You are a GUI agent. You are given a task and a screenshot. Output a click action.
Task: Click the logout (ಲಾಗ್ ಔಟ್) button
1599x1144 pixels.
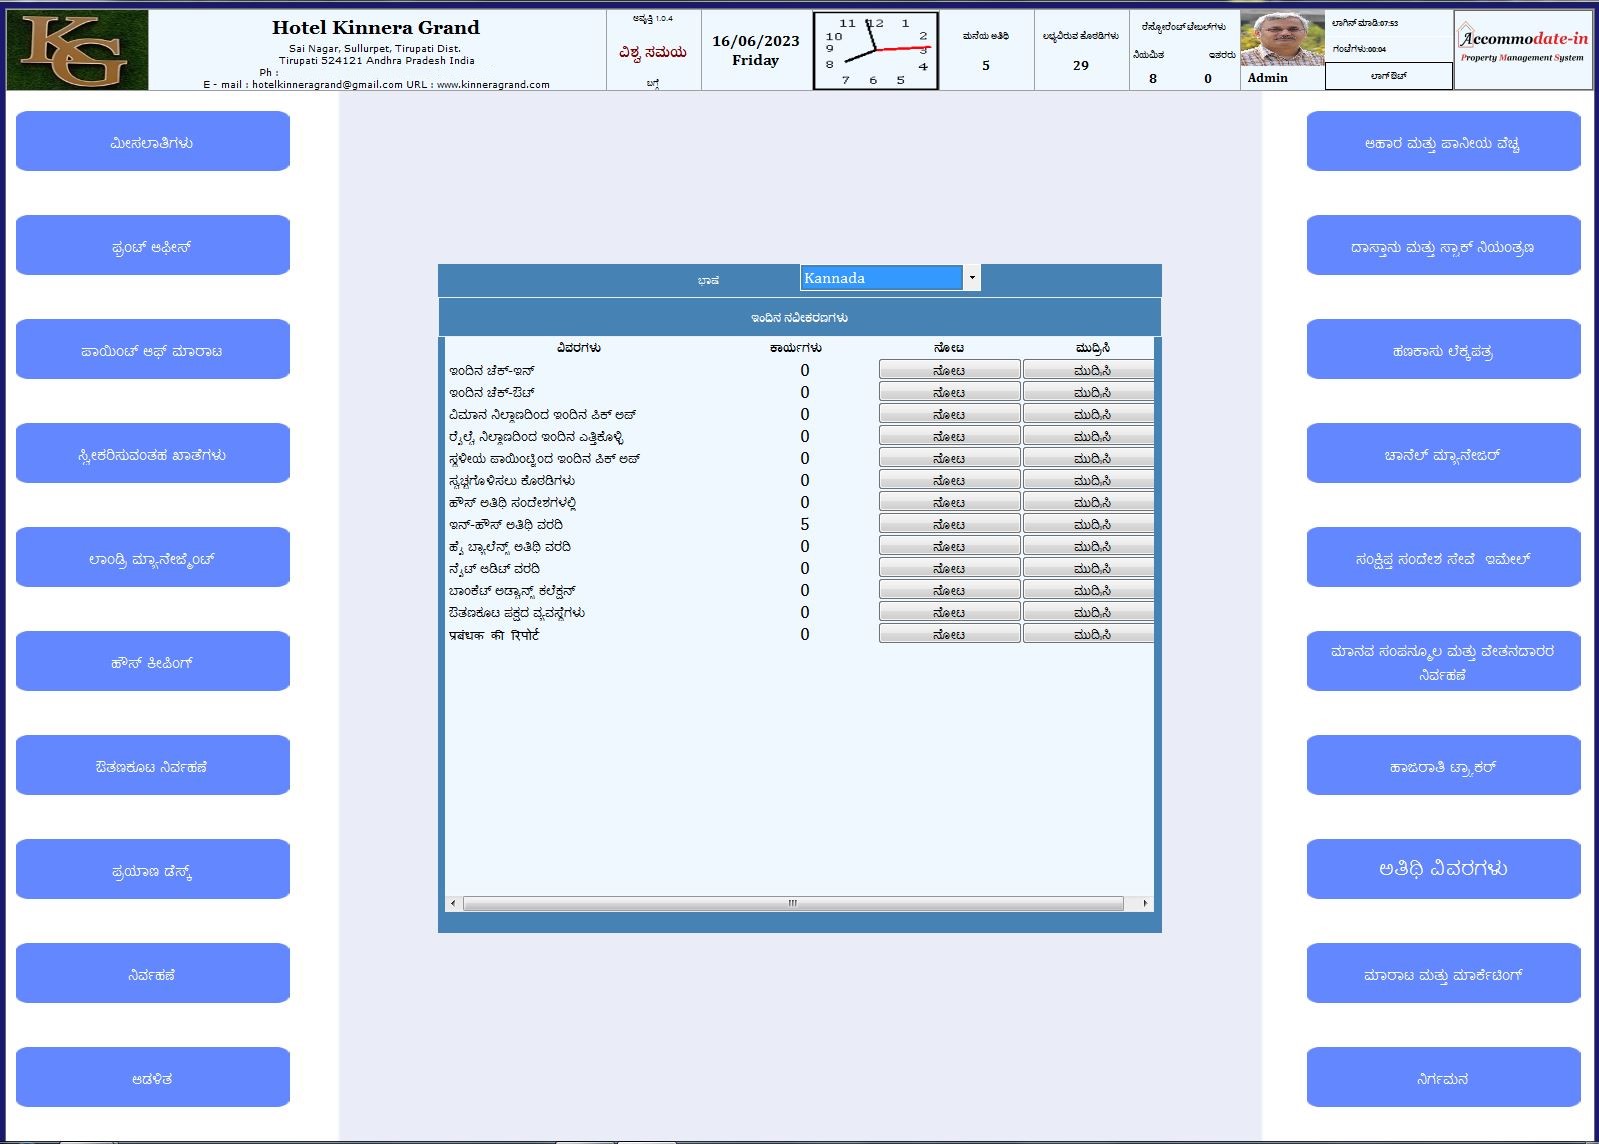click(1389, 76)
